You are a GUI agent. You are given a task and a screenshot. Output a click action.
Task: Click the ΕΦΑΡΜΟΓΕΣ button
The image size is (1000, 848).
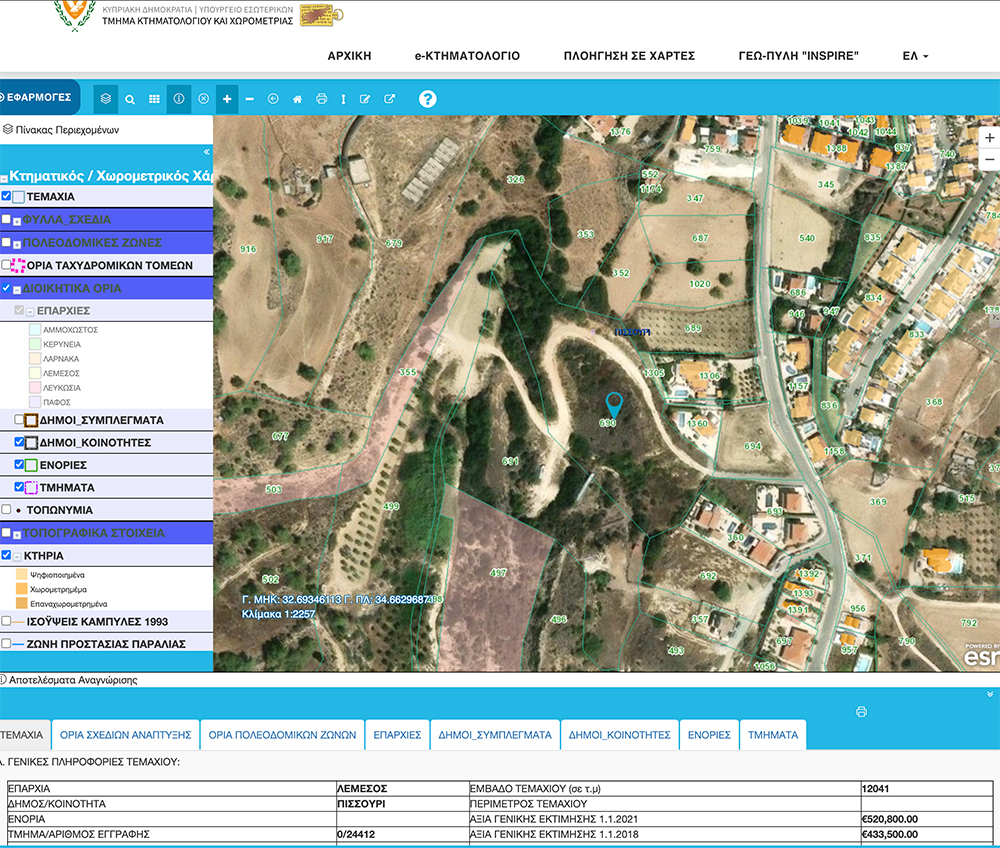tap(38, 97)
